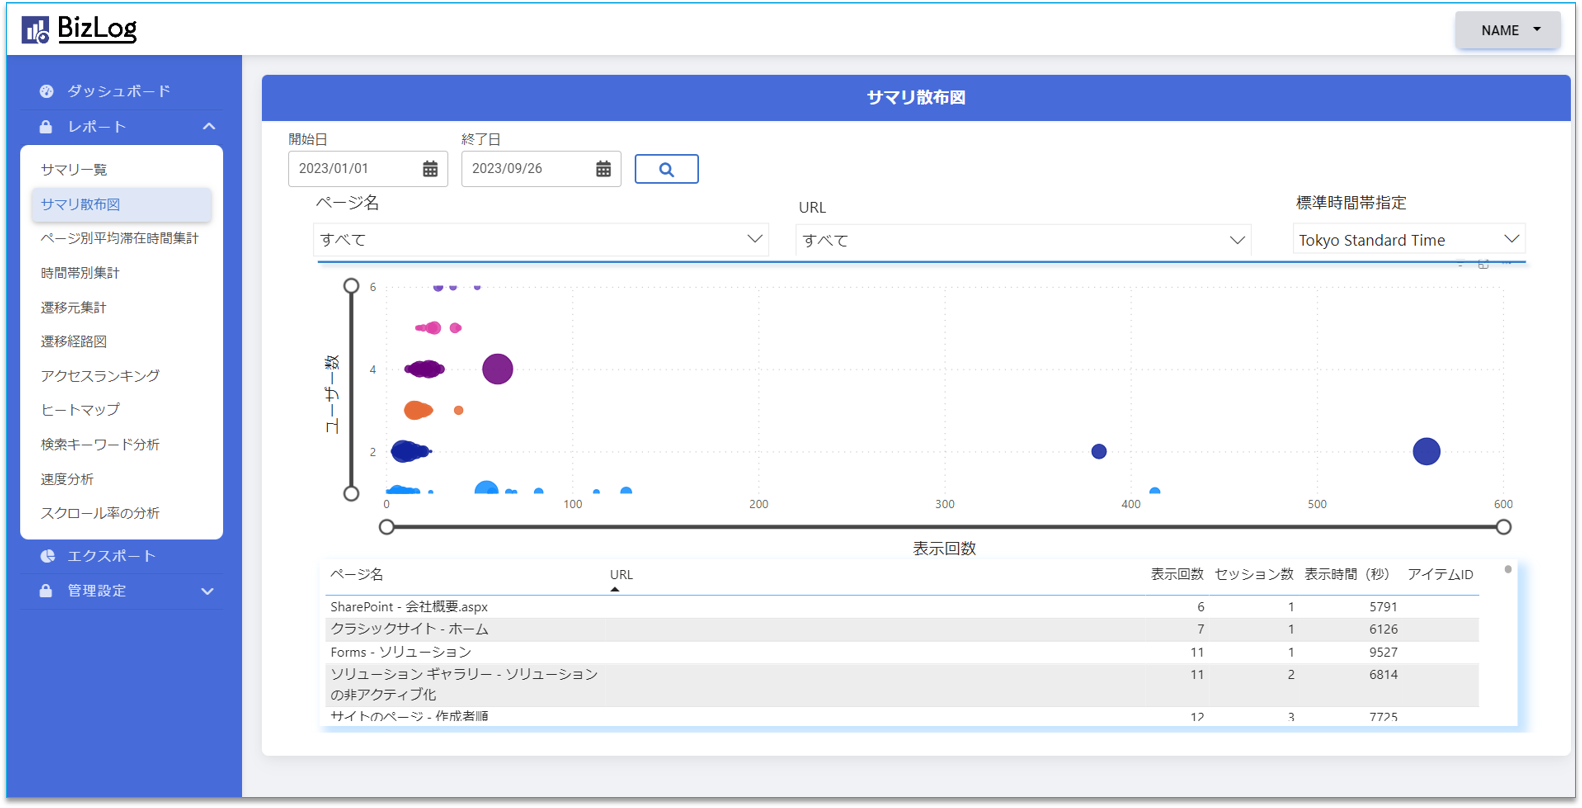Select row SharePoint - 会社概要.aspx
Viewport: 1582px width, 808px height.
[x=901, y=607]
